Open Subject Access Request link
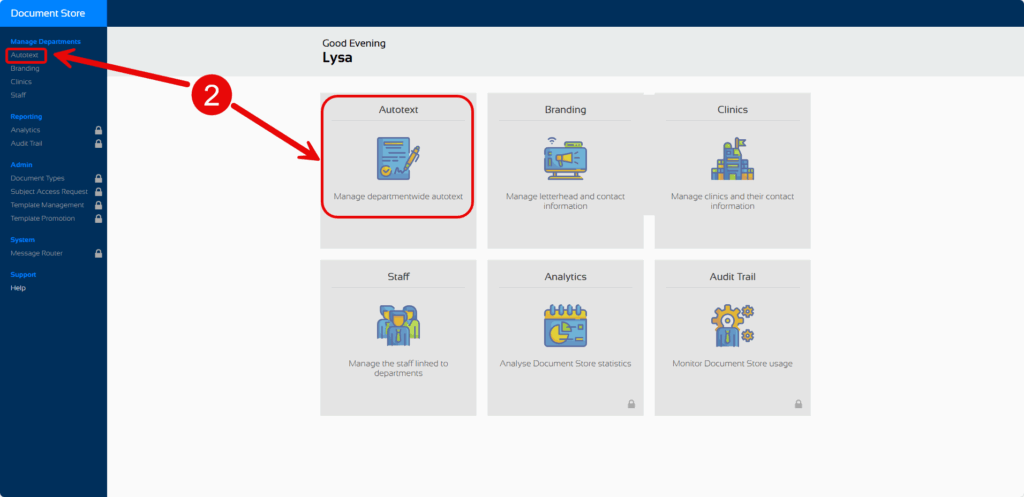Viewport: 1024px width, 497px height. tap(49, 192)
